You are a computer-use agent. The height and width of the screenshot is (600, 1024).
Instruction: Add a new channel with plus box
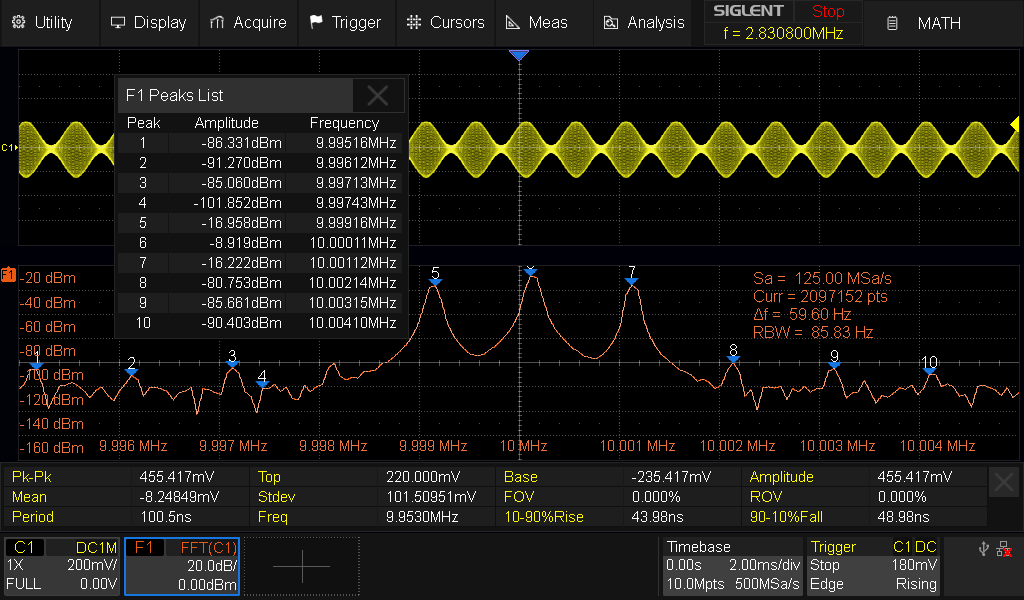click(301, 566)
